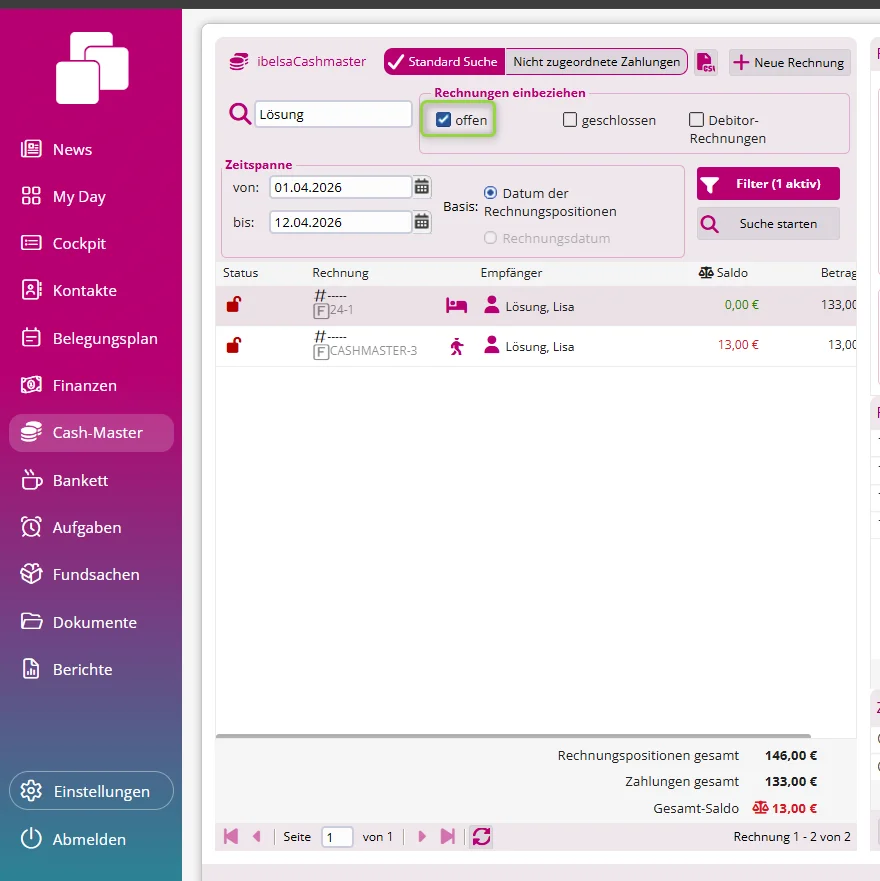Click the Neue Rechnung button
This screenshot has width=880, height=881.
point(790,62)
